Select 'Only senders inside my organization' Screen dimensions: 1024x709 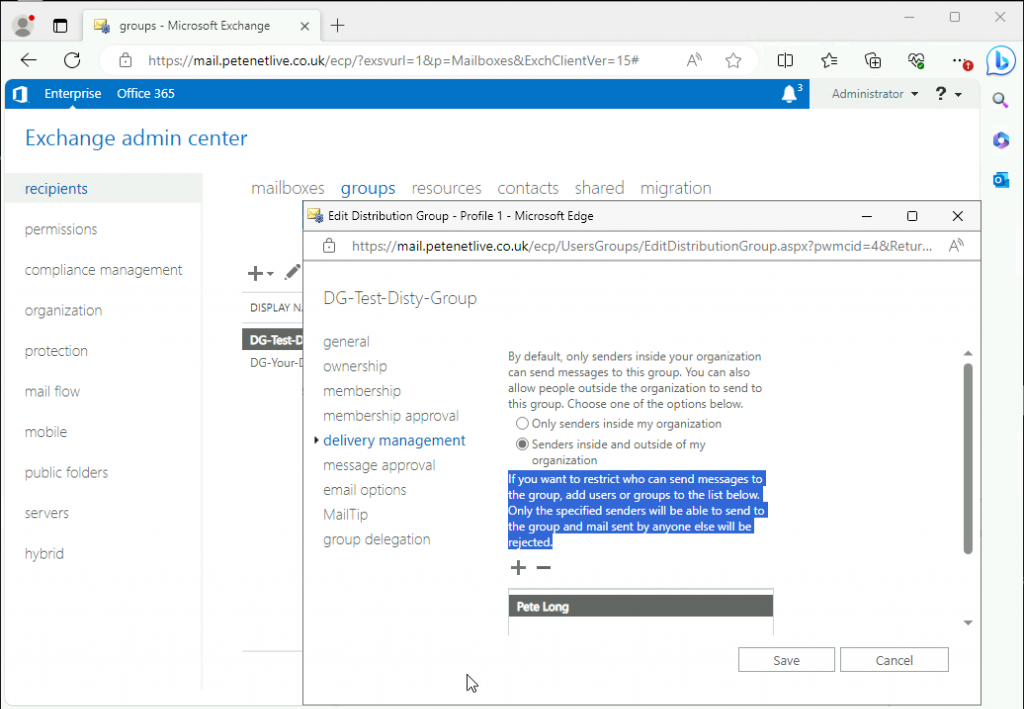point(521,423)
